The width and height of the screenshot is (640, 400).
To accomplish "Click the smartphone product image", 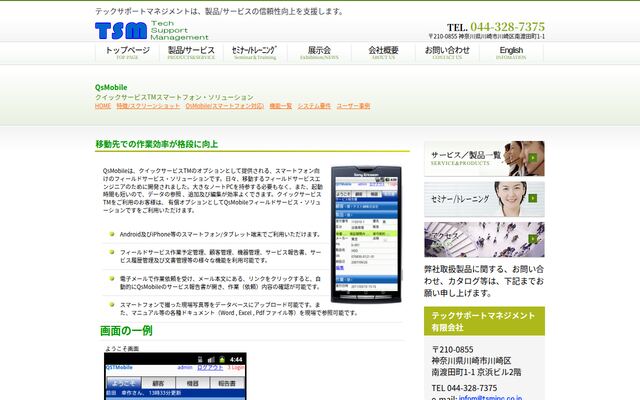I will 366,234.
